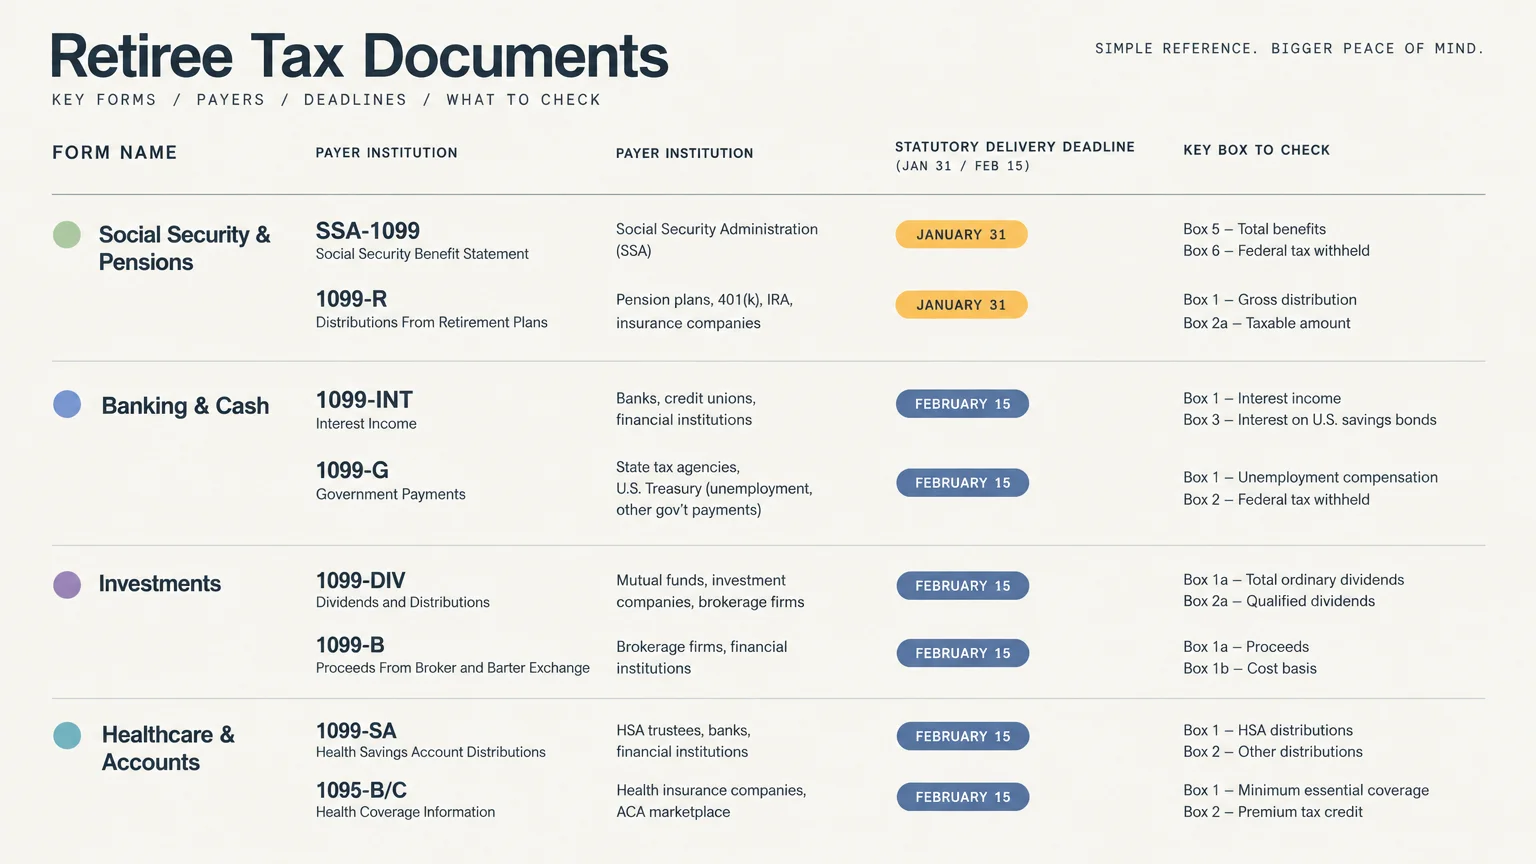Click the green dot beside Social Security & Pensions

(67, 235)
